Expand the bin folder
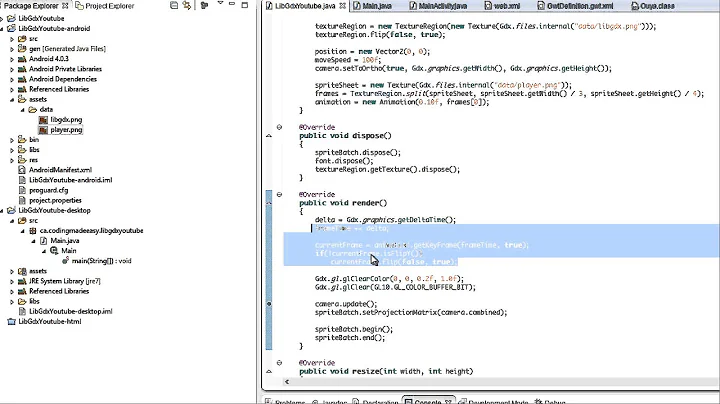Image resolution: width=720 pixels, height=404 pixels. click(12, 140)
